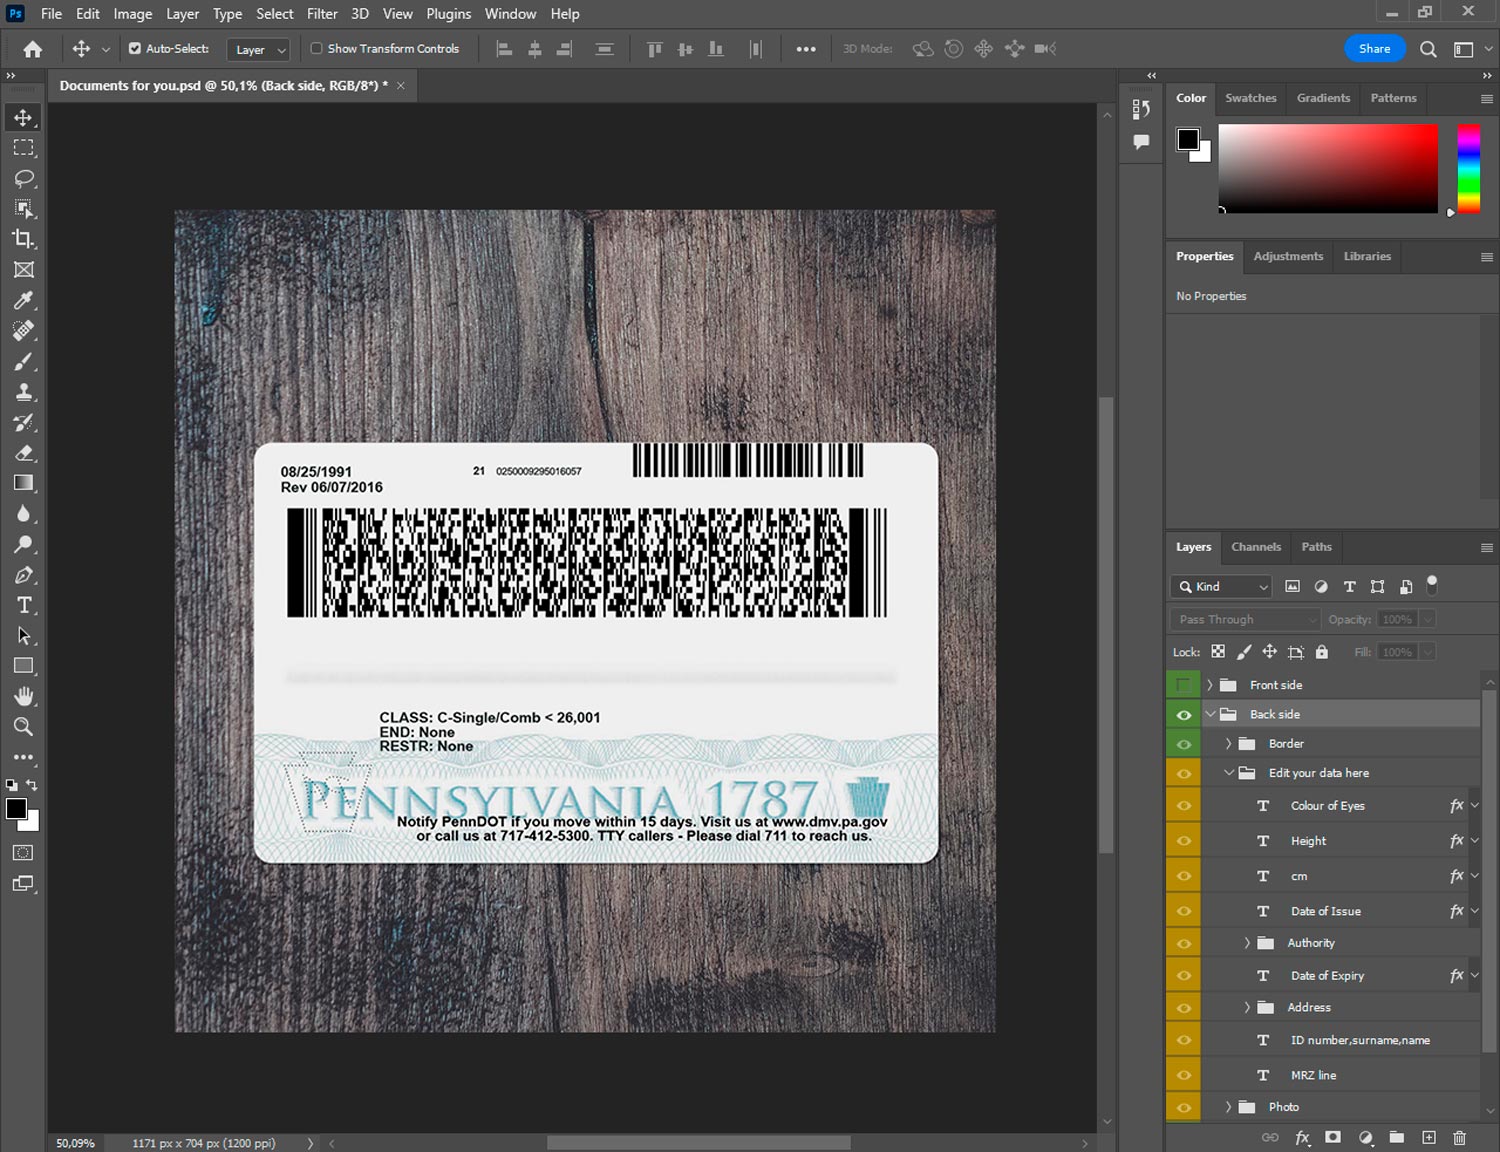Enable Show Transform Controls checkbox
Image resolution: width=1500 pixels, height=1152 pixels.
[x=316, y=48]
